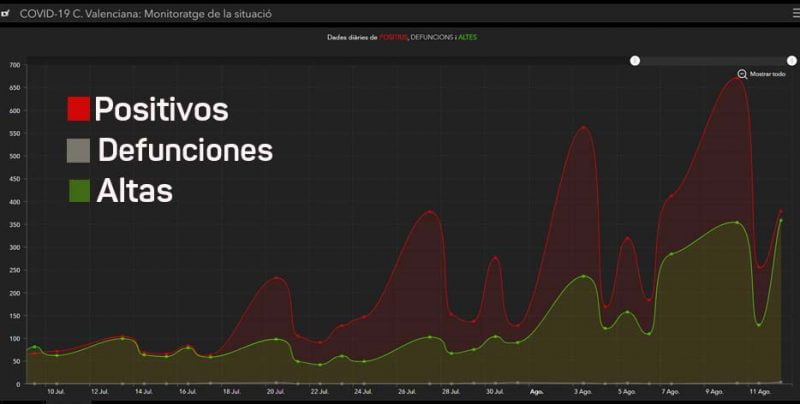The image size is (800, 404).
Task: Grab the left handle of the range slider
Action: [635, 61]
